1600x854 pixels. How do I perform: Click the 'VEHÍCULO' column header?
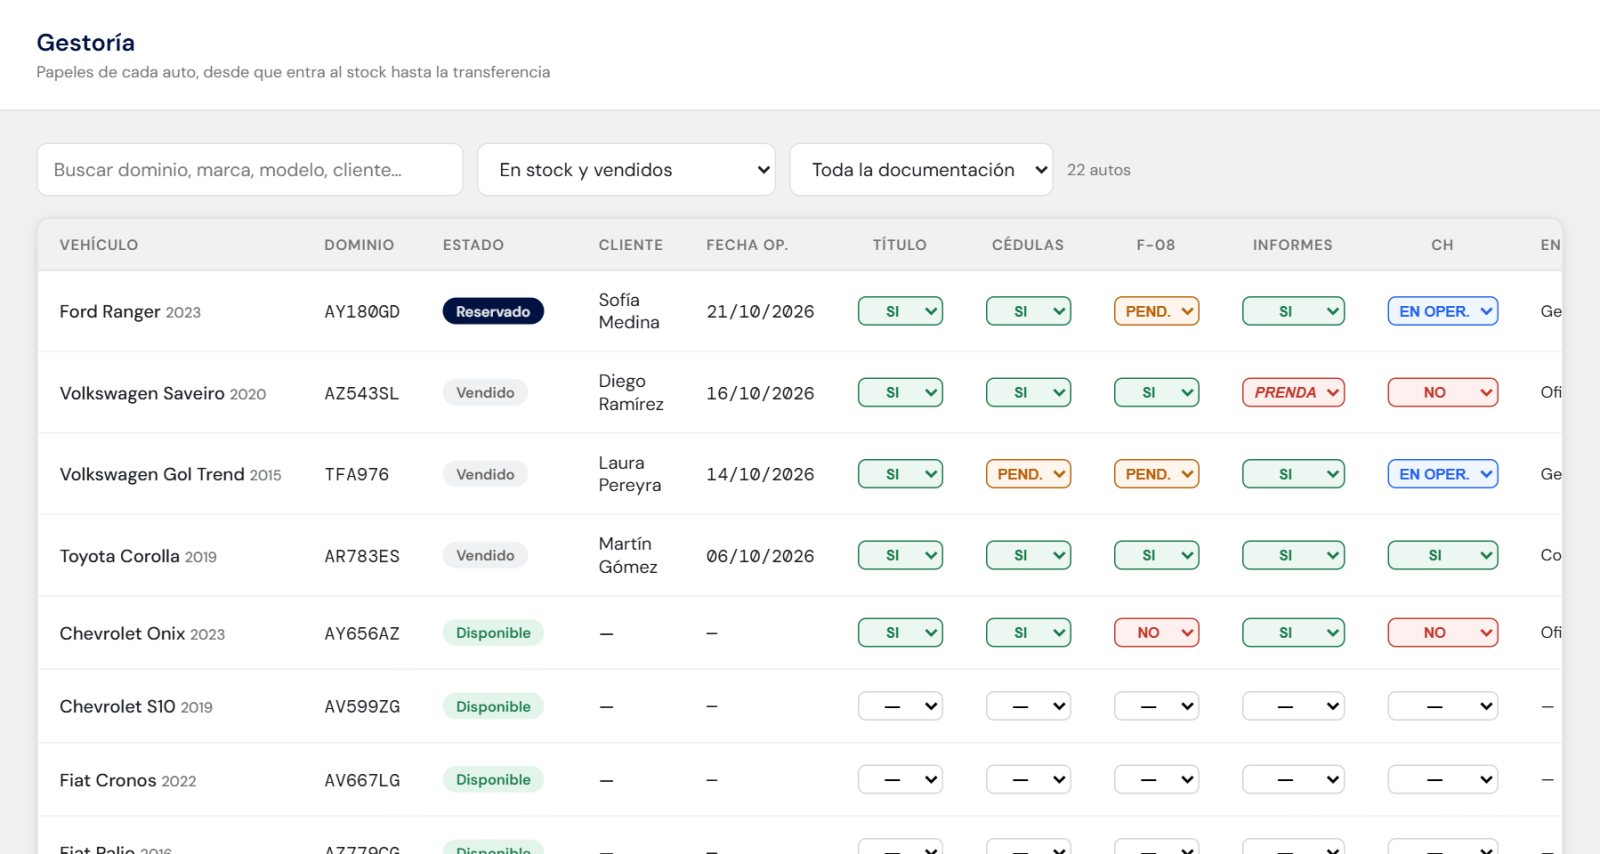(x=99, y=245)
